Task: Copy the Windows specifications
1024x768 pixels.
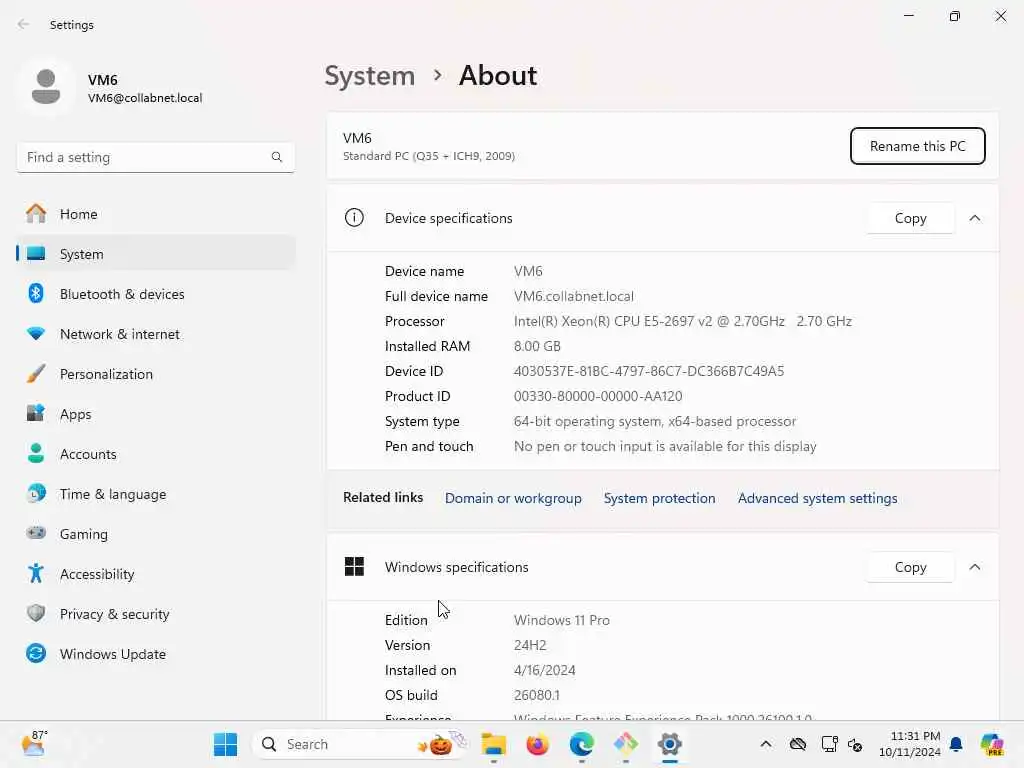Action: [x=910, y=567]
